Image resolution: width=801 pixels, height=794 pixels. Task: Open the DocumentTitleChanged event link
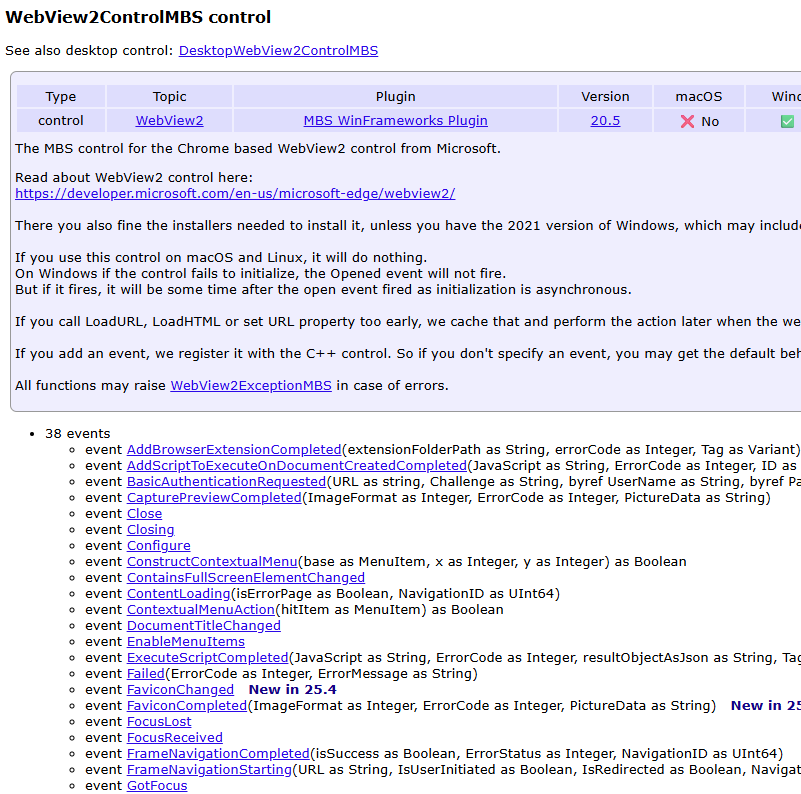click(x=203, y=626)
